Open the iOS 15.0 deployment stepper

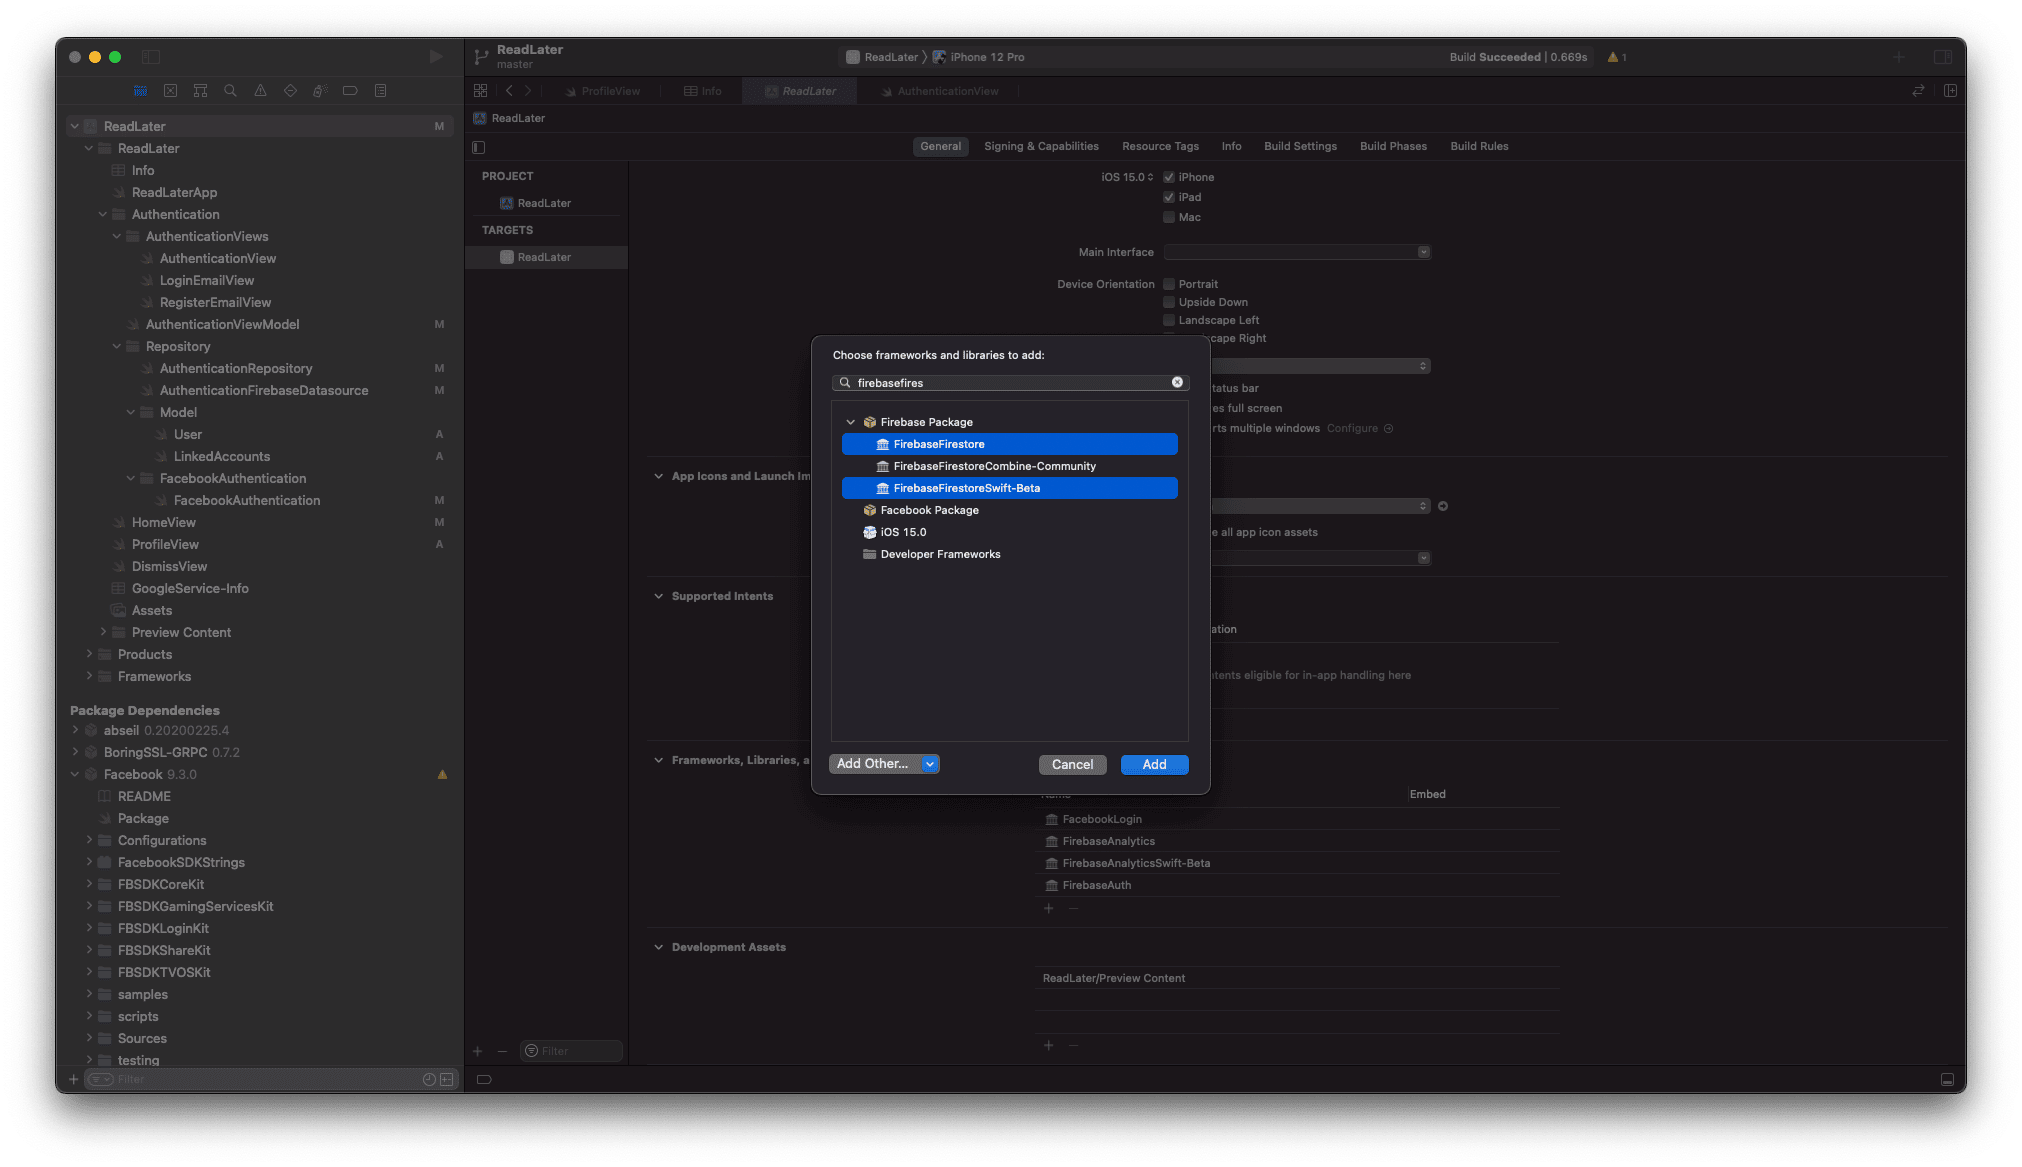pos(1127,177)
